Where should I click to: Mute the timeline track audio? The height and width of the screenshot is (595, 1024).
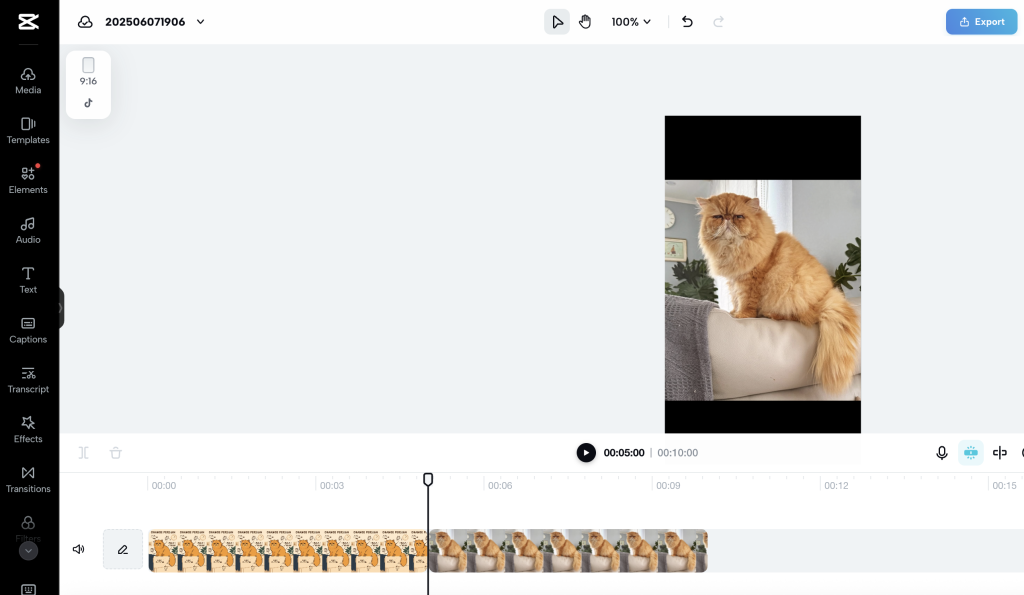click(78, 549)
